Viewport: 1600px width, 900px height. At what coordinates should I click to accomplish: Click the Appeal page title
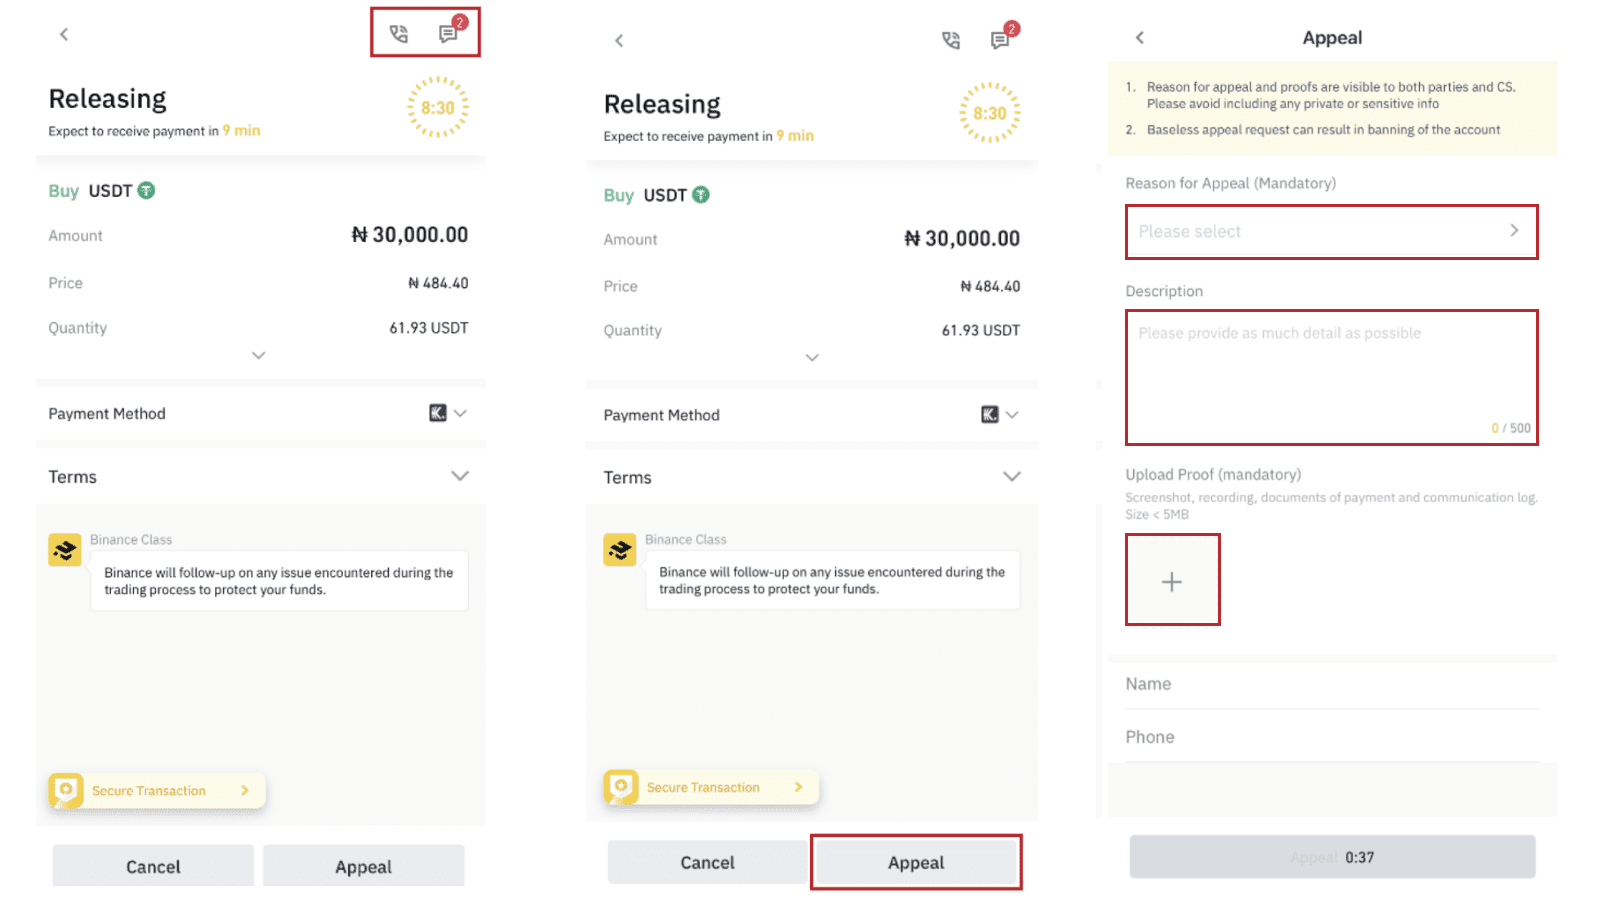click(x=1332, y=37)
